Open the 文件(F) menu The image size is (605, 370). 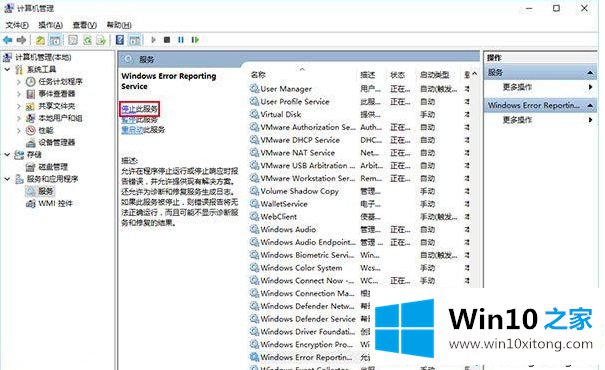click(x=17, y=25)
